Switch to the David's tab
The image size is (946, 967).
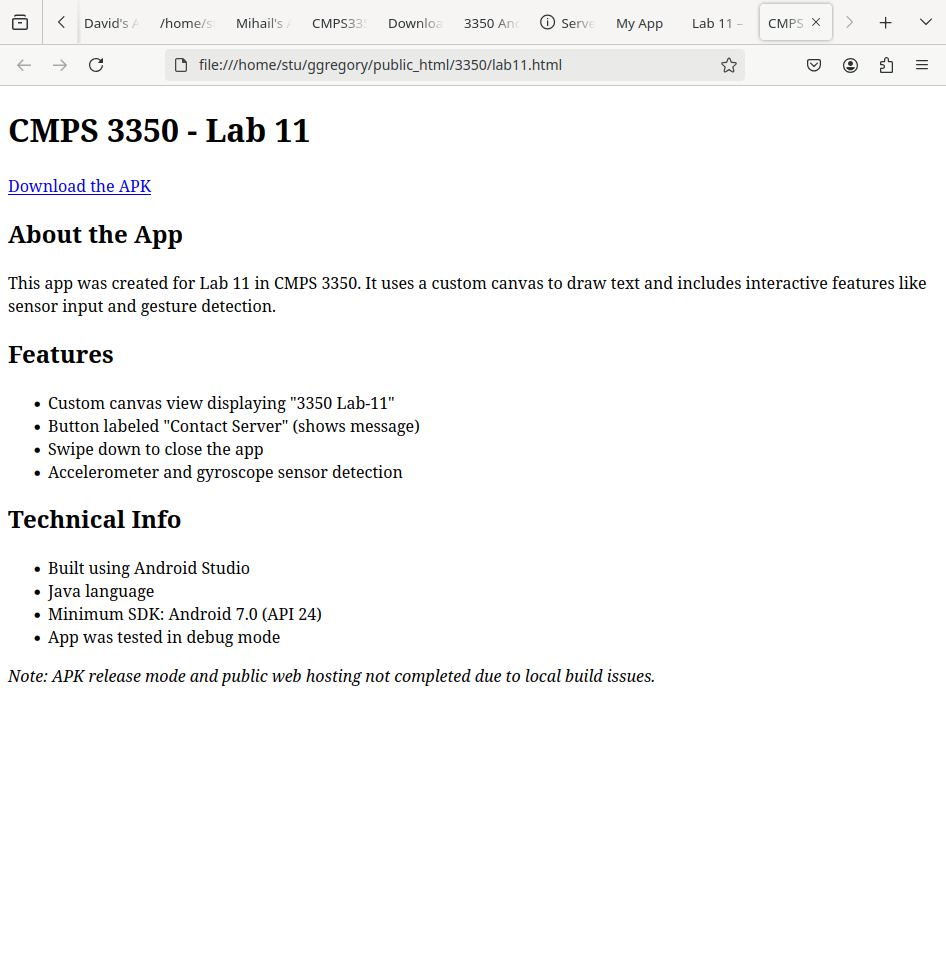tap(110, 23)
